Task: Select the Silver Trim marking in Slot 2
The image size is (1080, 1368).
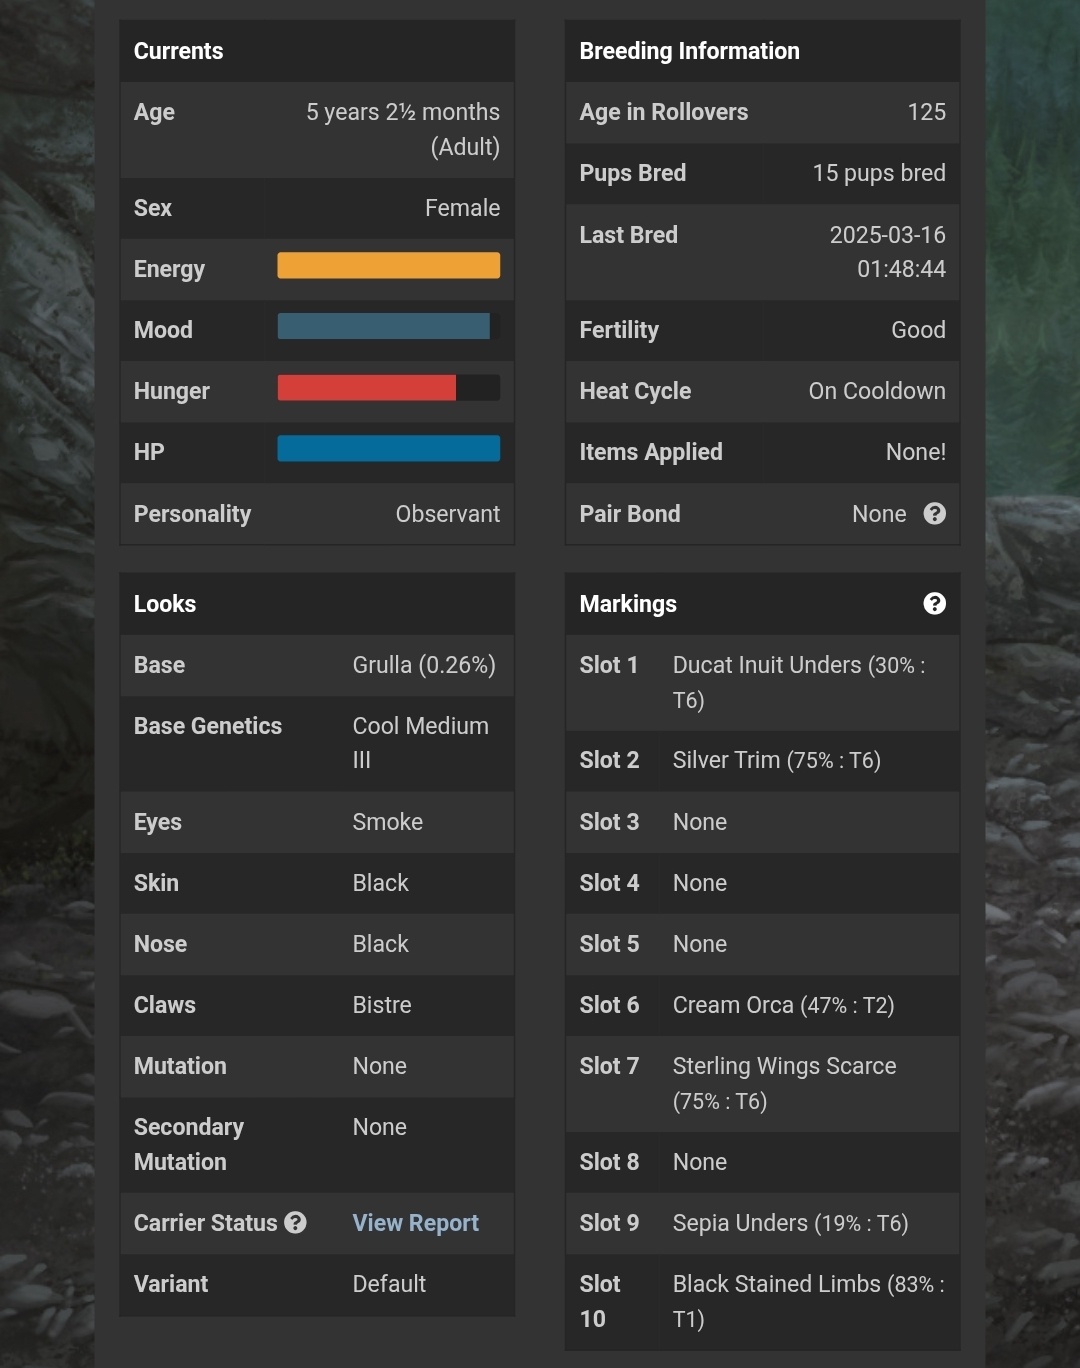Action: (x=776, y=760)
